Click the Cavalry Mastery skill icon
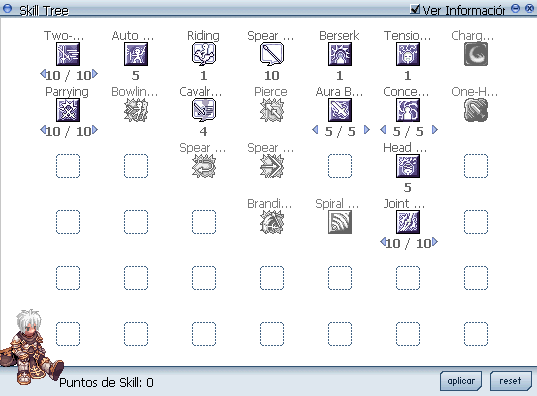The height and width of the screenshot is (396, 537). (x=204, y=110)
